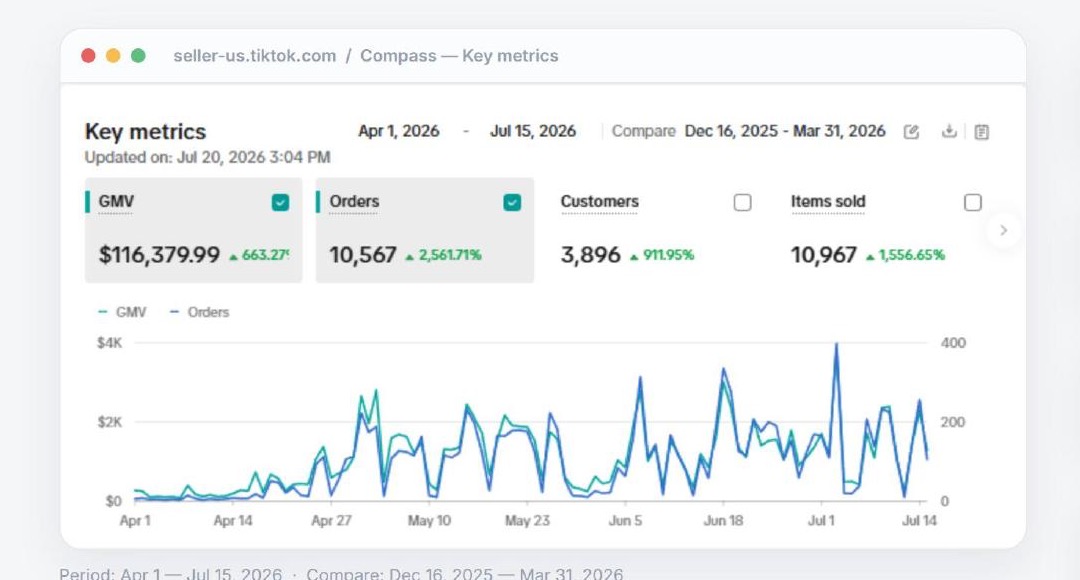Screen dimensions: 1080x580
Task: Select the Items sold metric label
Action: [x=828, y=202]
